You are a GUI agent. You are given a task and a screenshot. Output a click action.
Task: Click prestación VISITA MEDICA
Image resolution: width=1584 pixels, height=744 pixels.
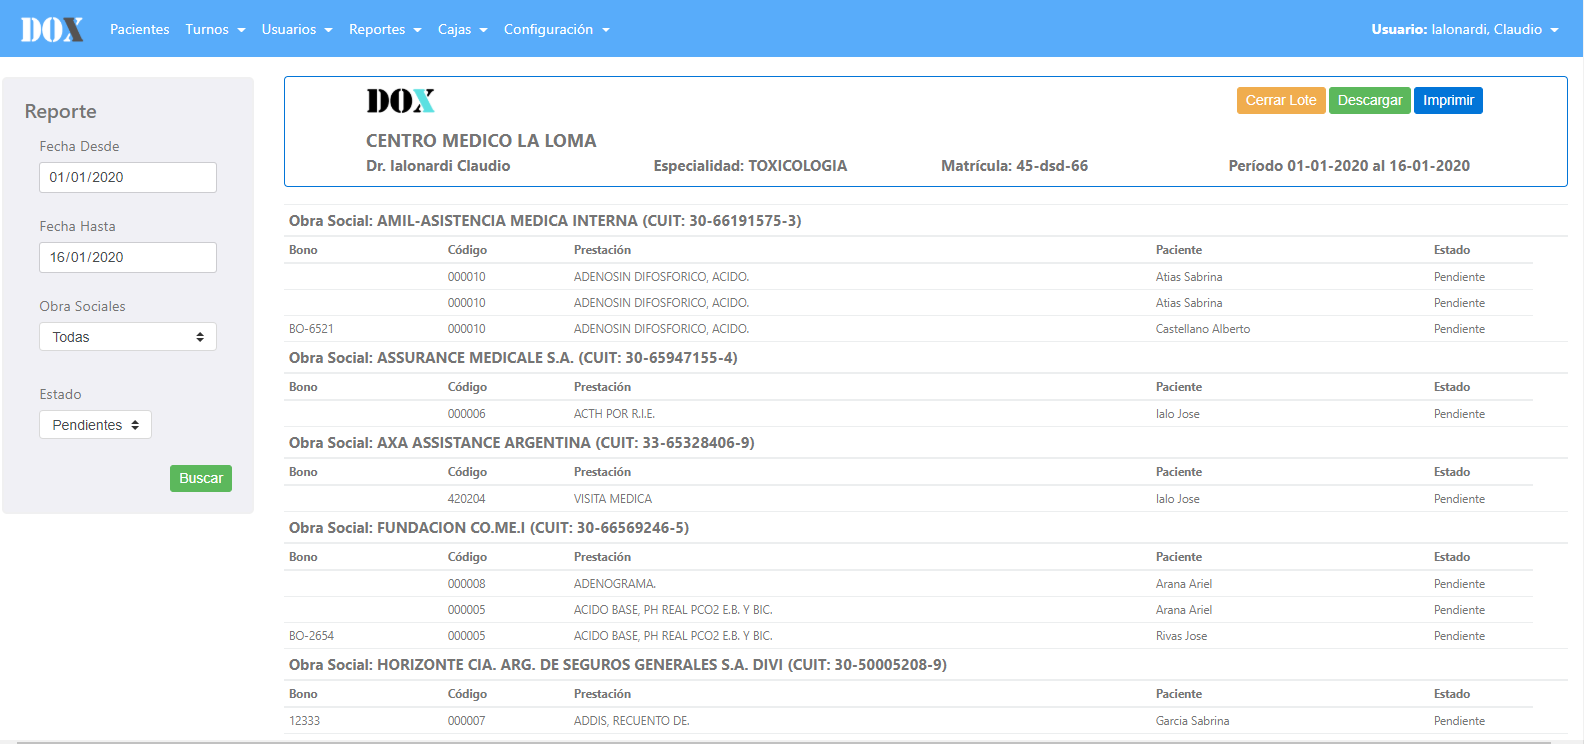[x=613, y=499]
